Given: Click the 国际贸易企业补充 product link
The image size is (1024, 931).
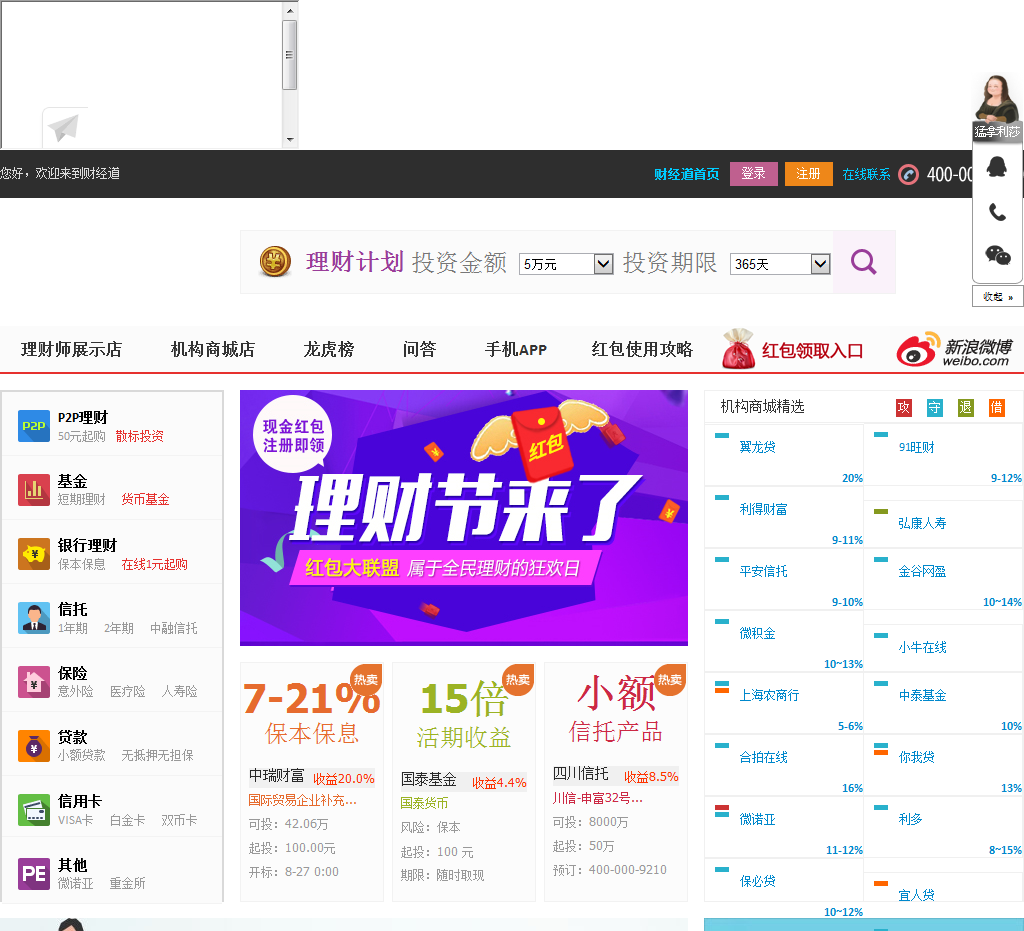Looking at the screenshot, I should pos(302,800).
